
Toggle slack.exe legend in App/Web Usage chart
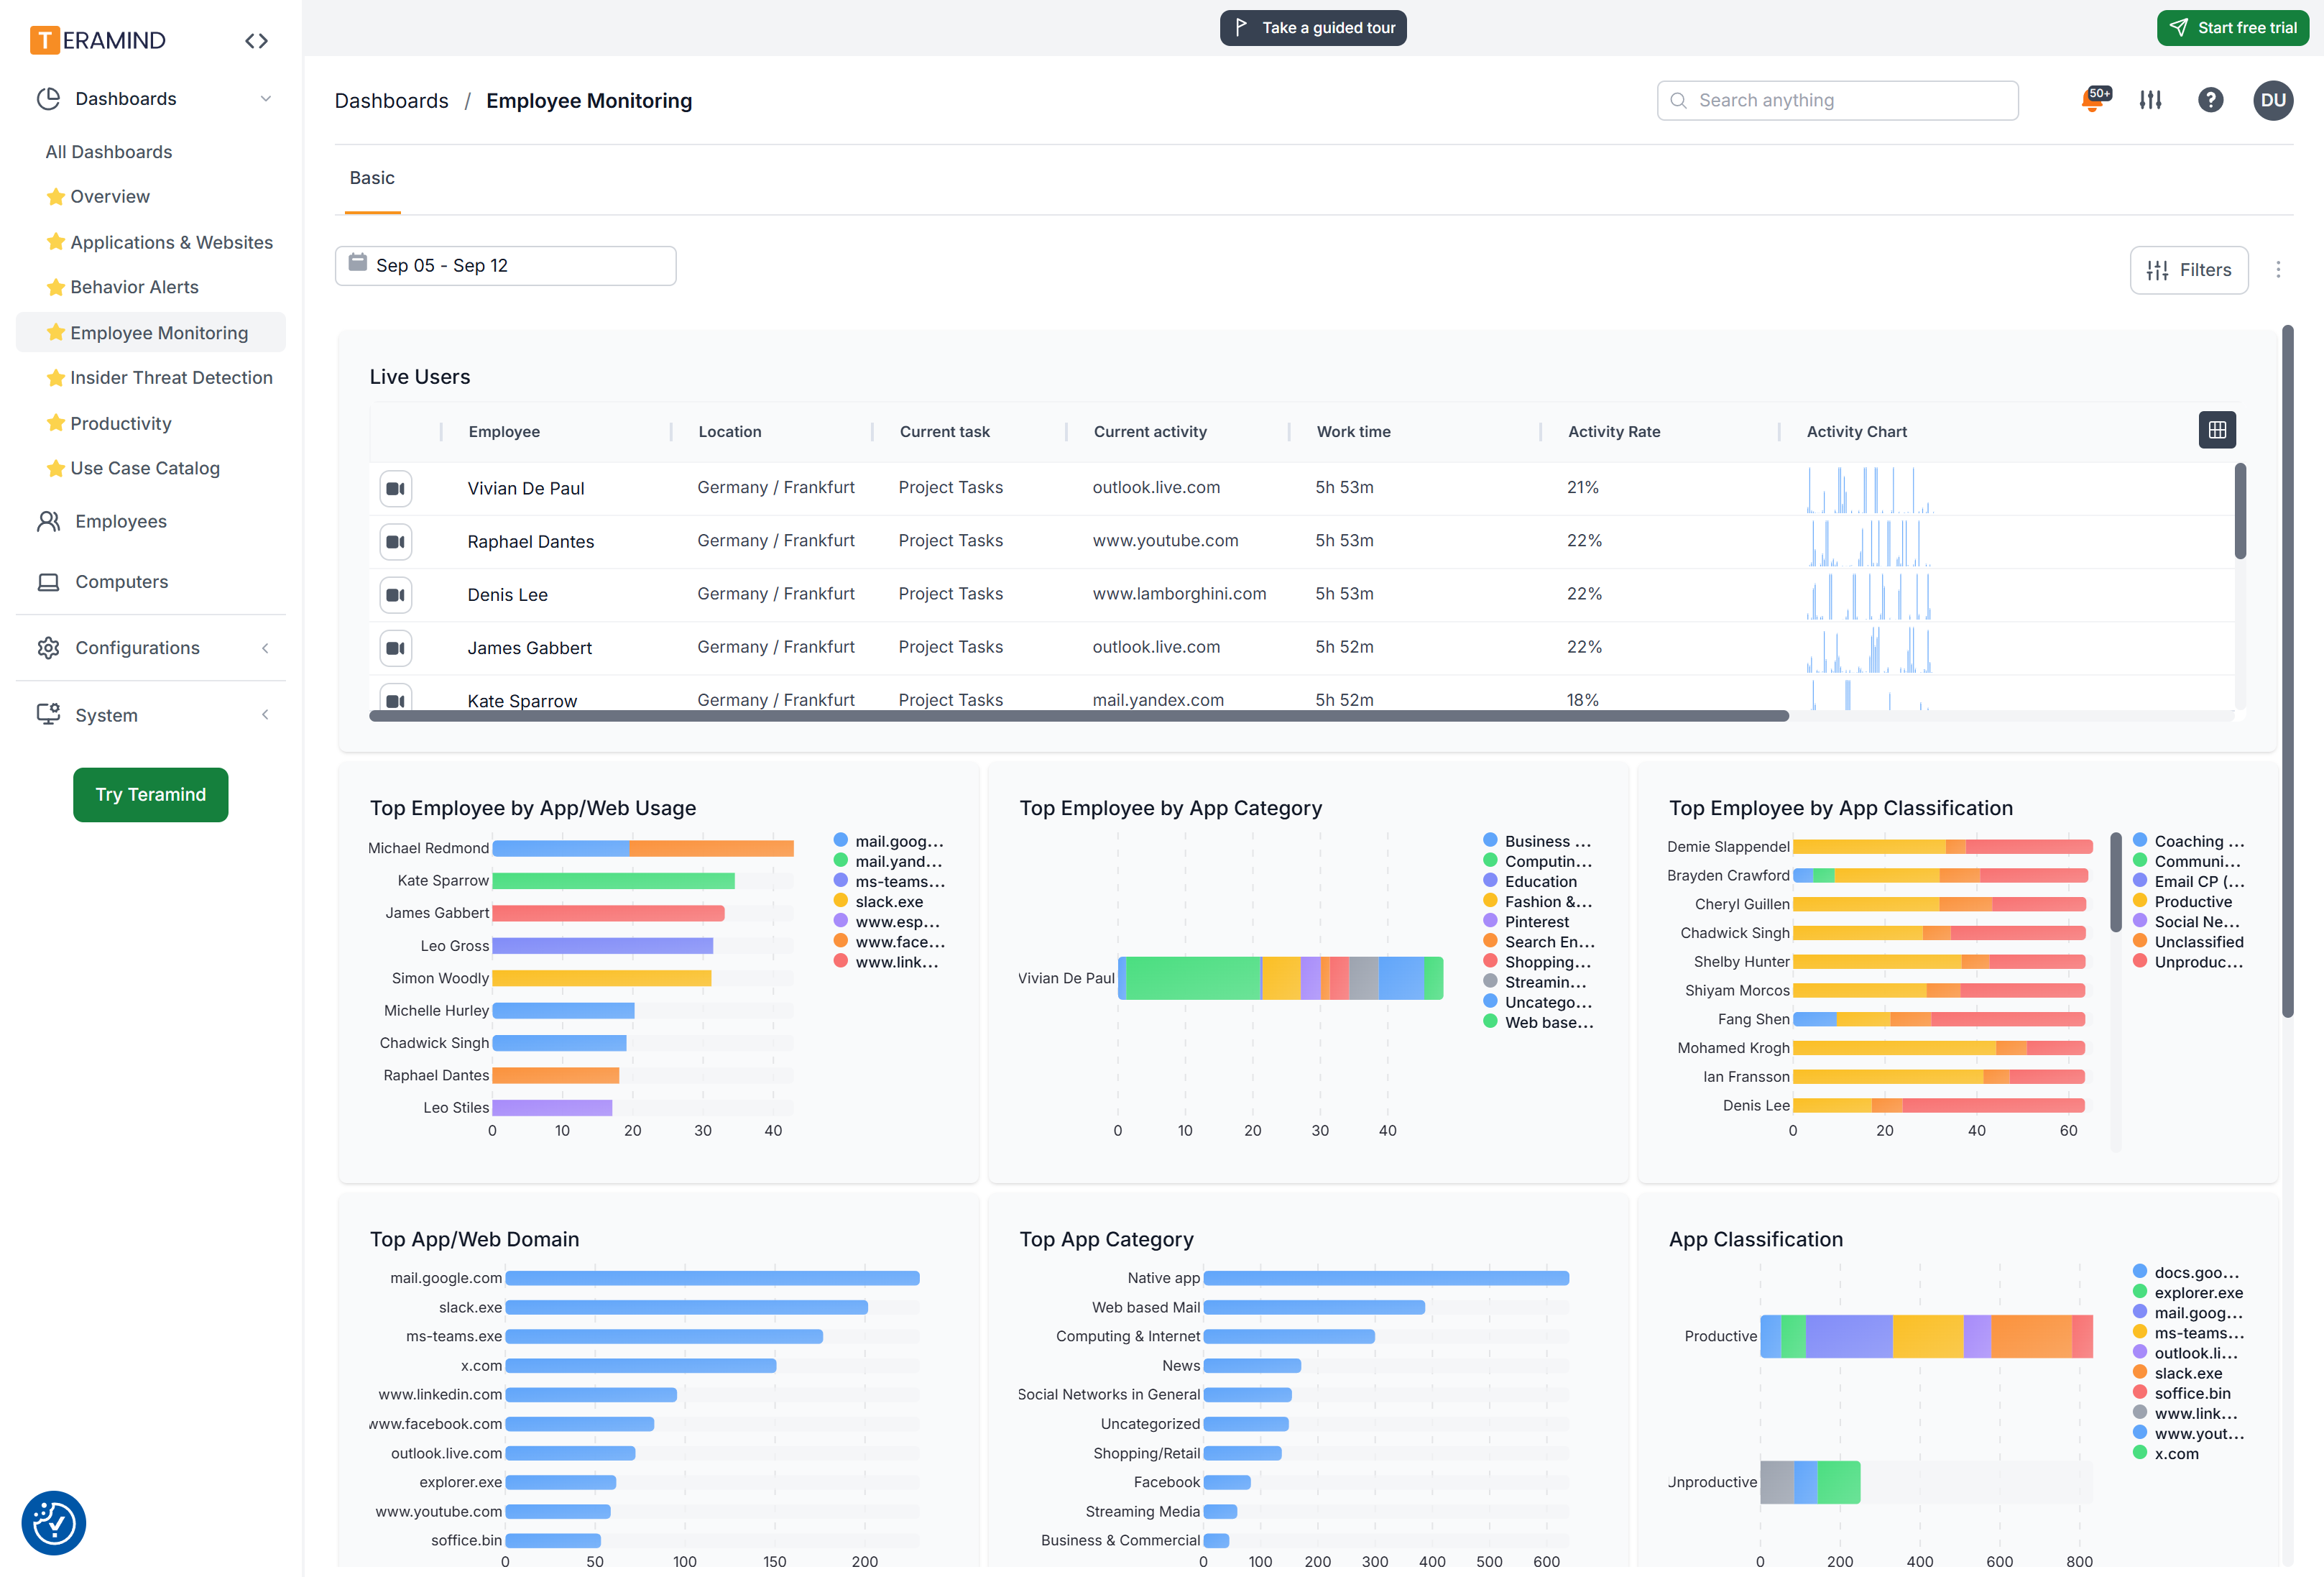point(878,901)
